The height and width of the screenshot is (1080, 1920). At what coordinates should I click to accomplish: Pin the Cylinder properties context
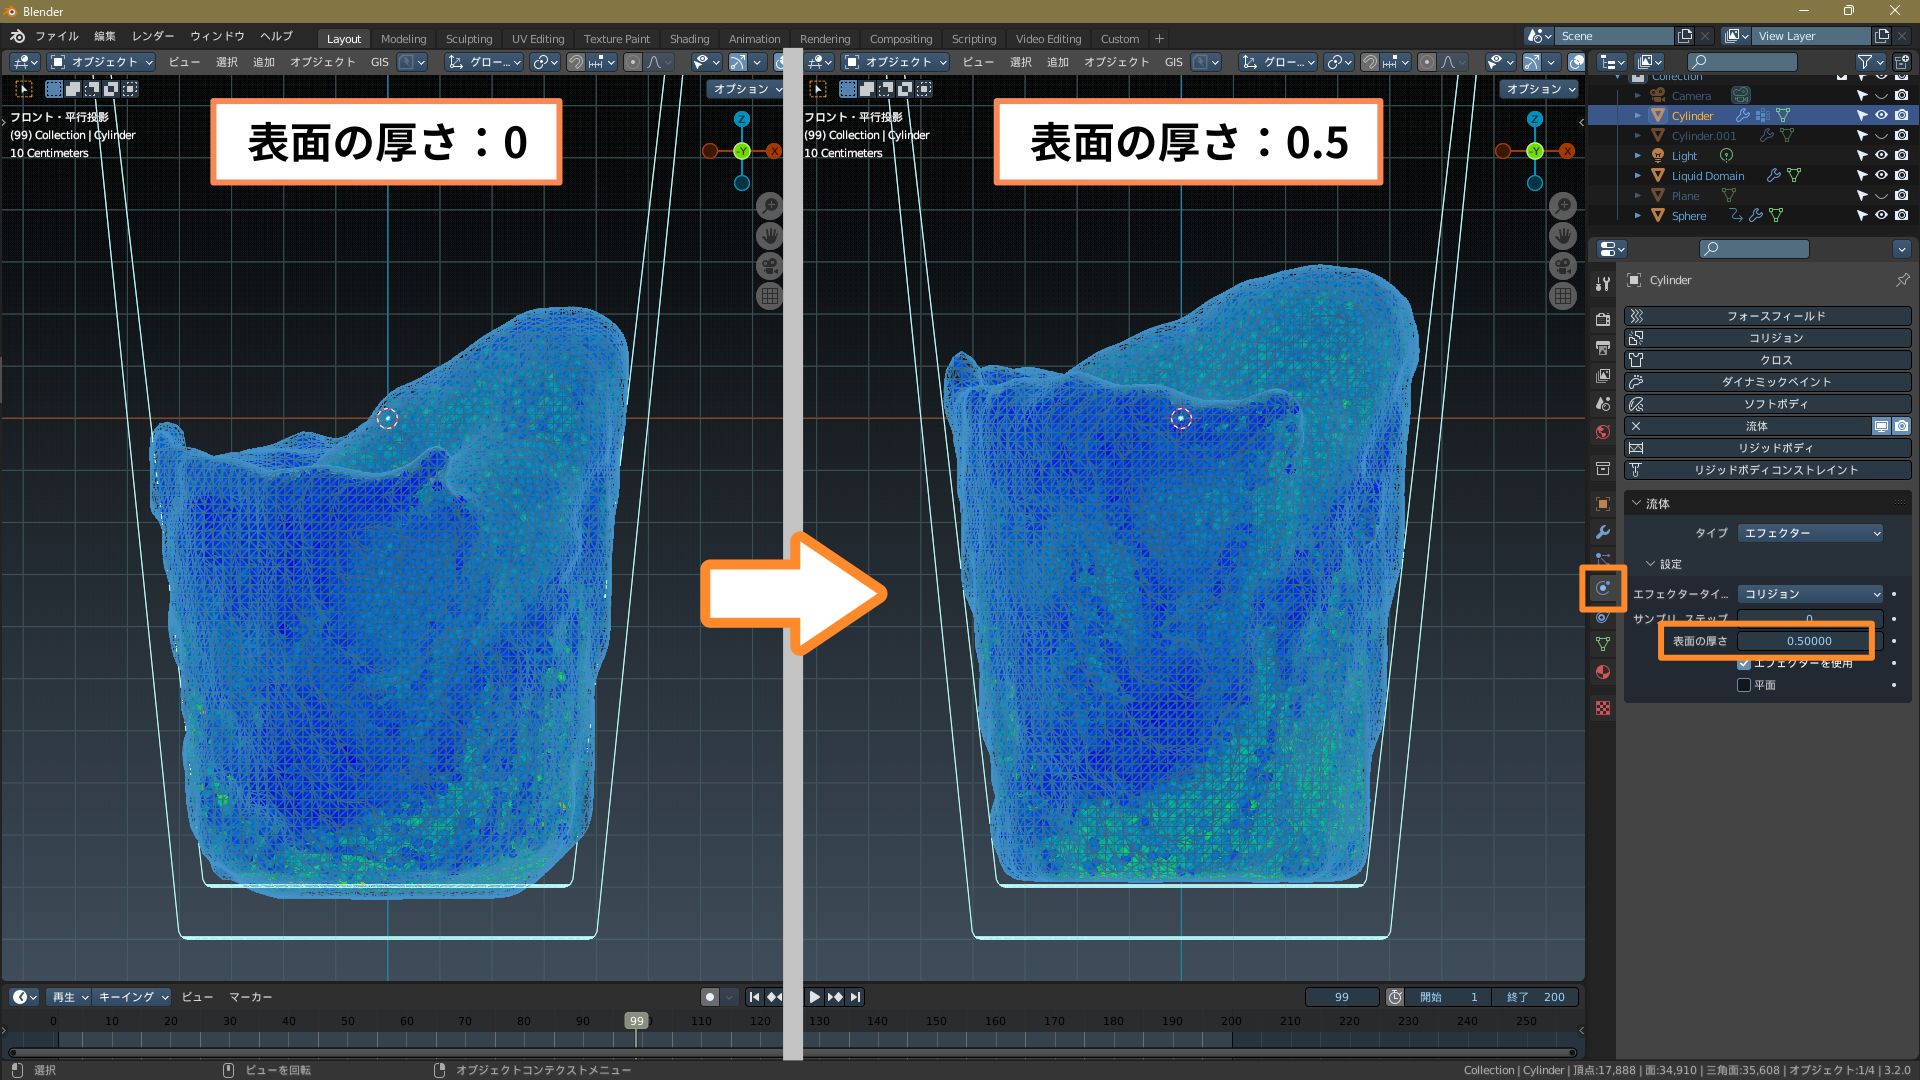click(1901, 280)
